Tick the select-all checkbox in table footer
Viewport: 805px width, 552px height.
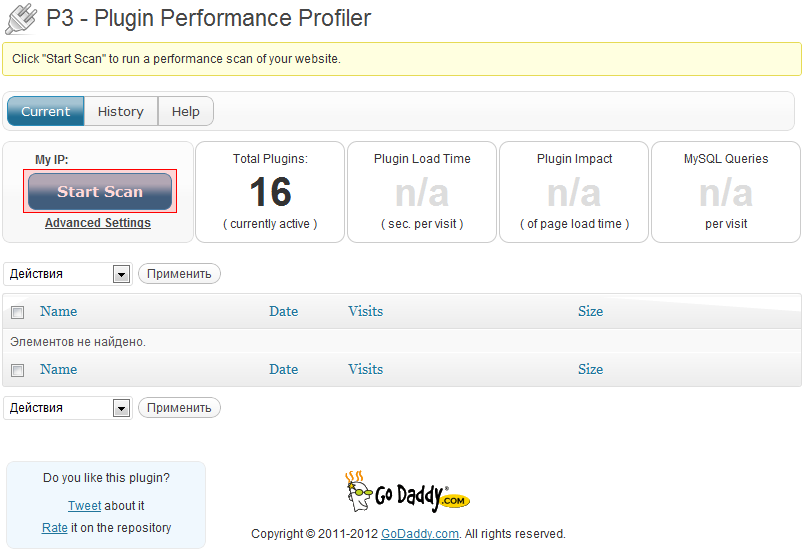[17, 370]
